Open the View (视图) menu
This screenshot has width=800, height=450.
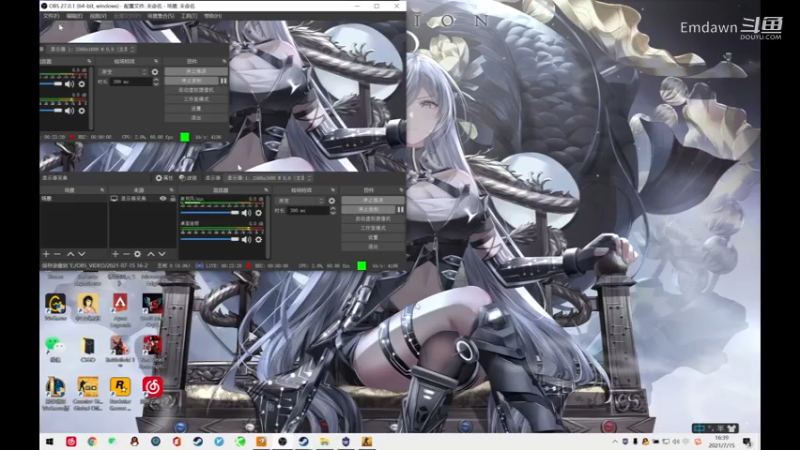point(98,16)
